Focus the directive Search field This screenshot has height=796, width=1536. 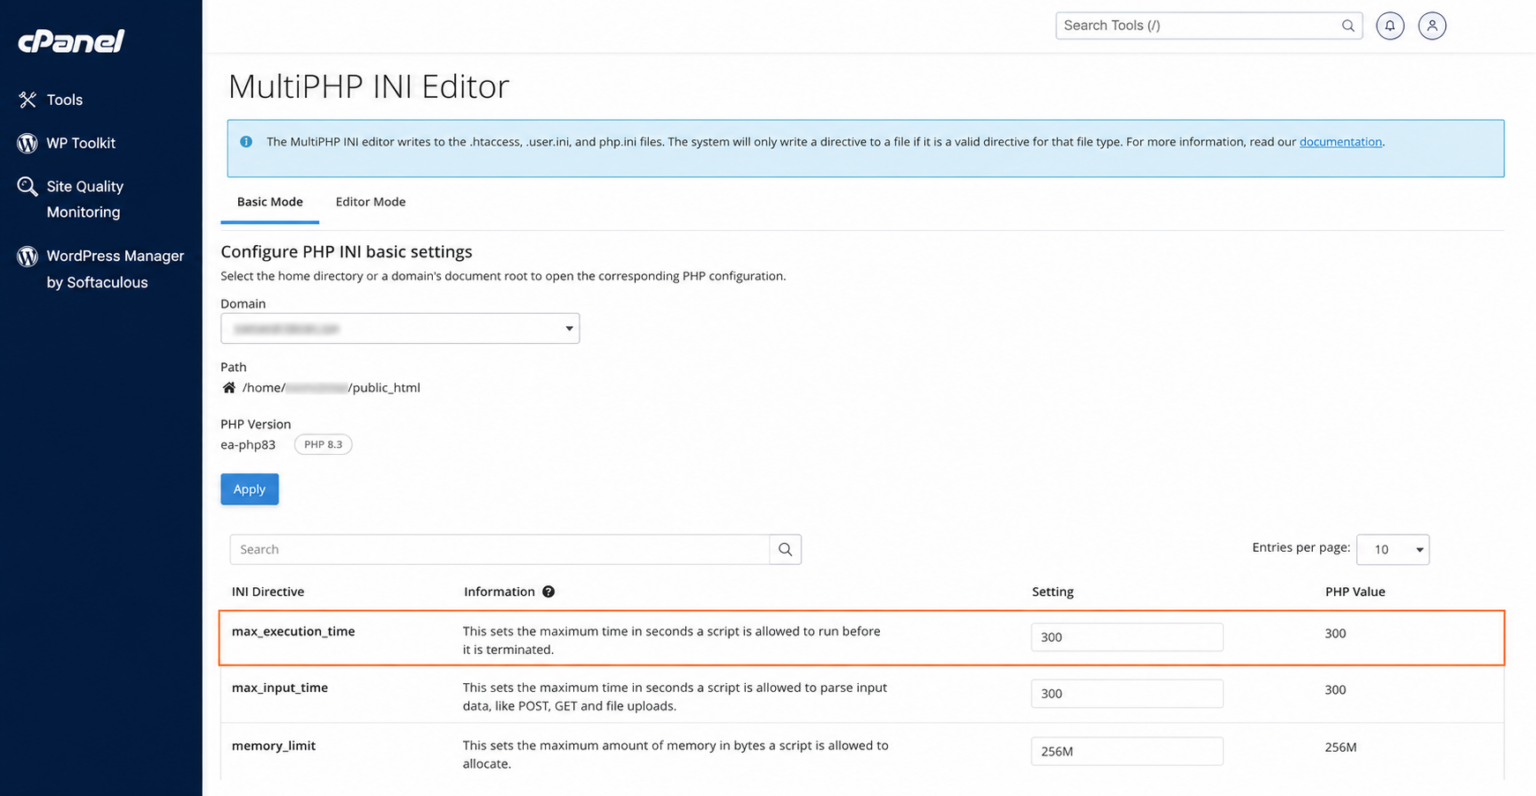click(499, 549)
